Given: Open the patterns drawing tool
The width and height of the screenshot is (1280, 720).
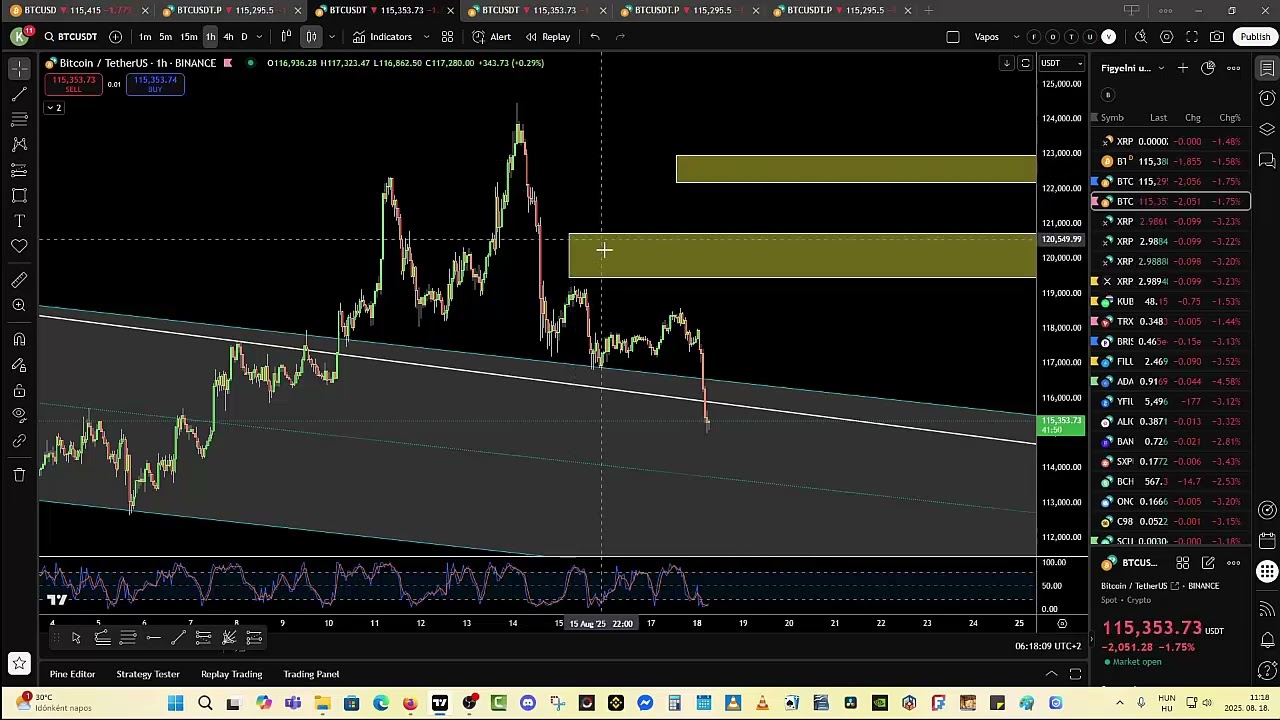Looking at the screenshot, I should point(19,144).
